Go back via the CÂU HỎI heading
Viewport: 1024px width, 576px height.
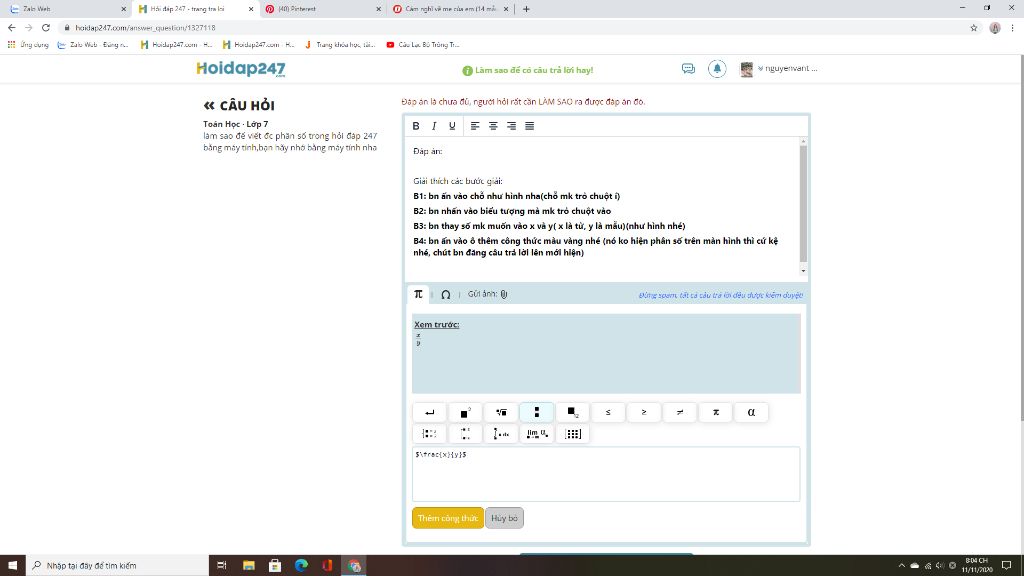(x=239, y=106)
